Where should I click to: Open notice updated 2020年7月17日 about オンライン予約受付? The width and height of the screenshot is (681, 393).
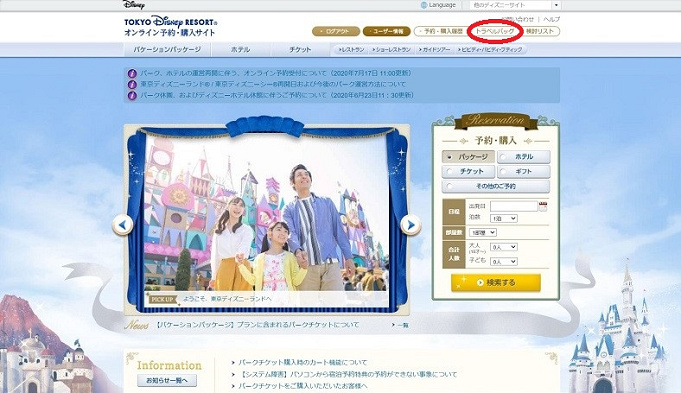pyautogui.click(x=275, y=73)
